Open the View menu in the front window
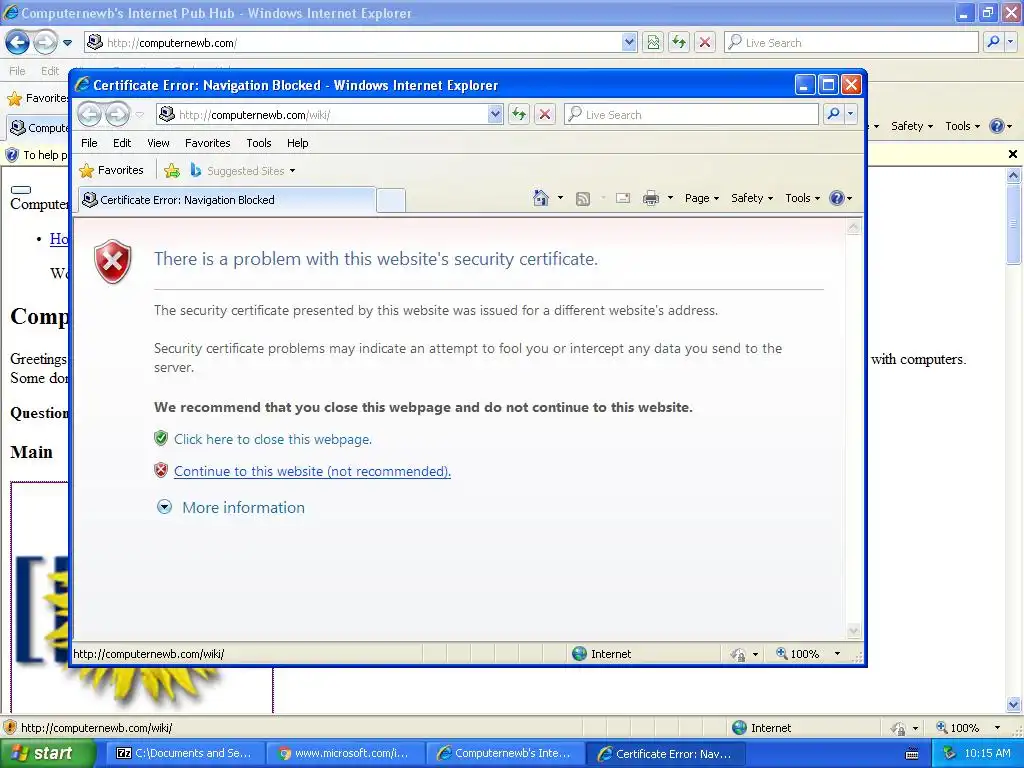1024x768 pixels. click(158, 143)
